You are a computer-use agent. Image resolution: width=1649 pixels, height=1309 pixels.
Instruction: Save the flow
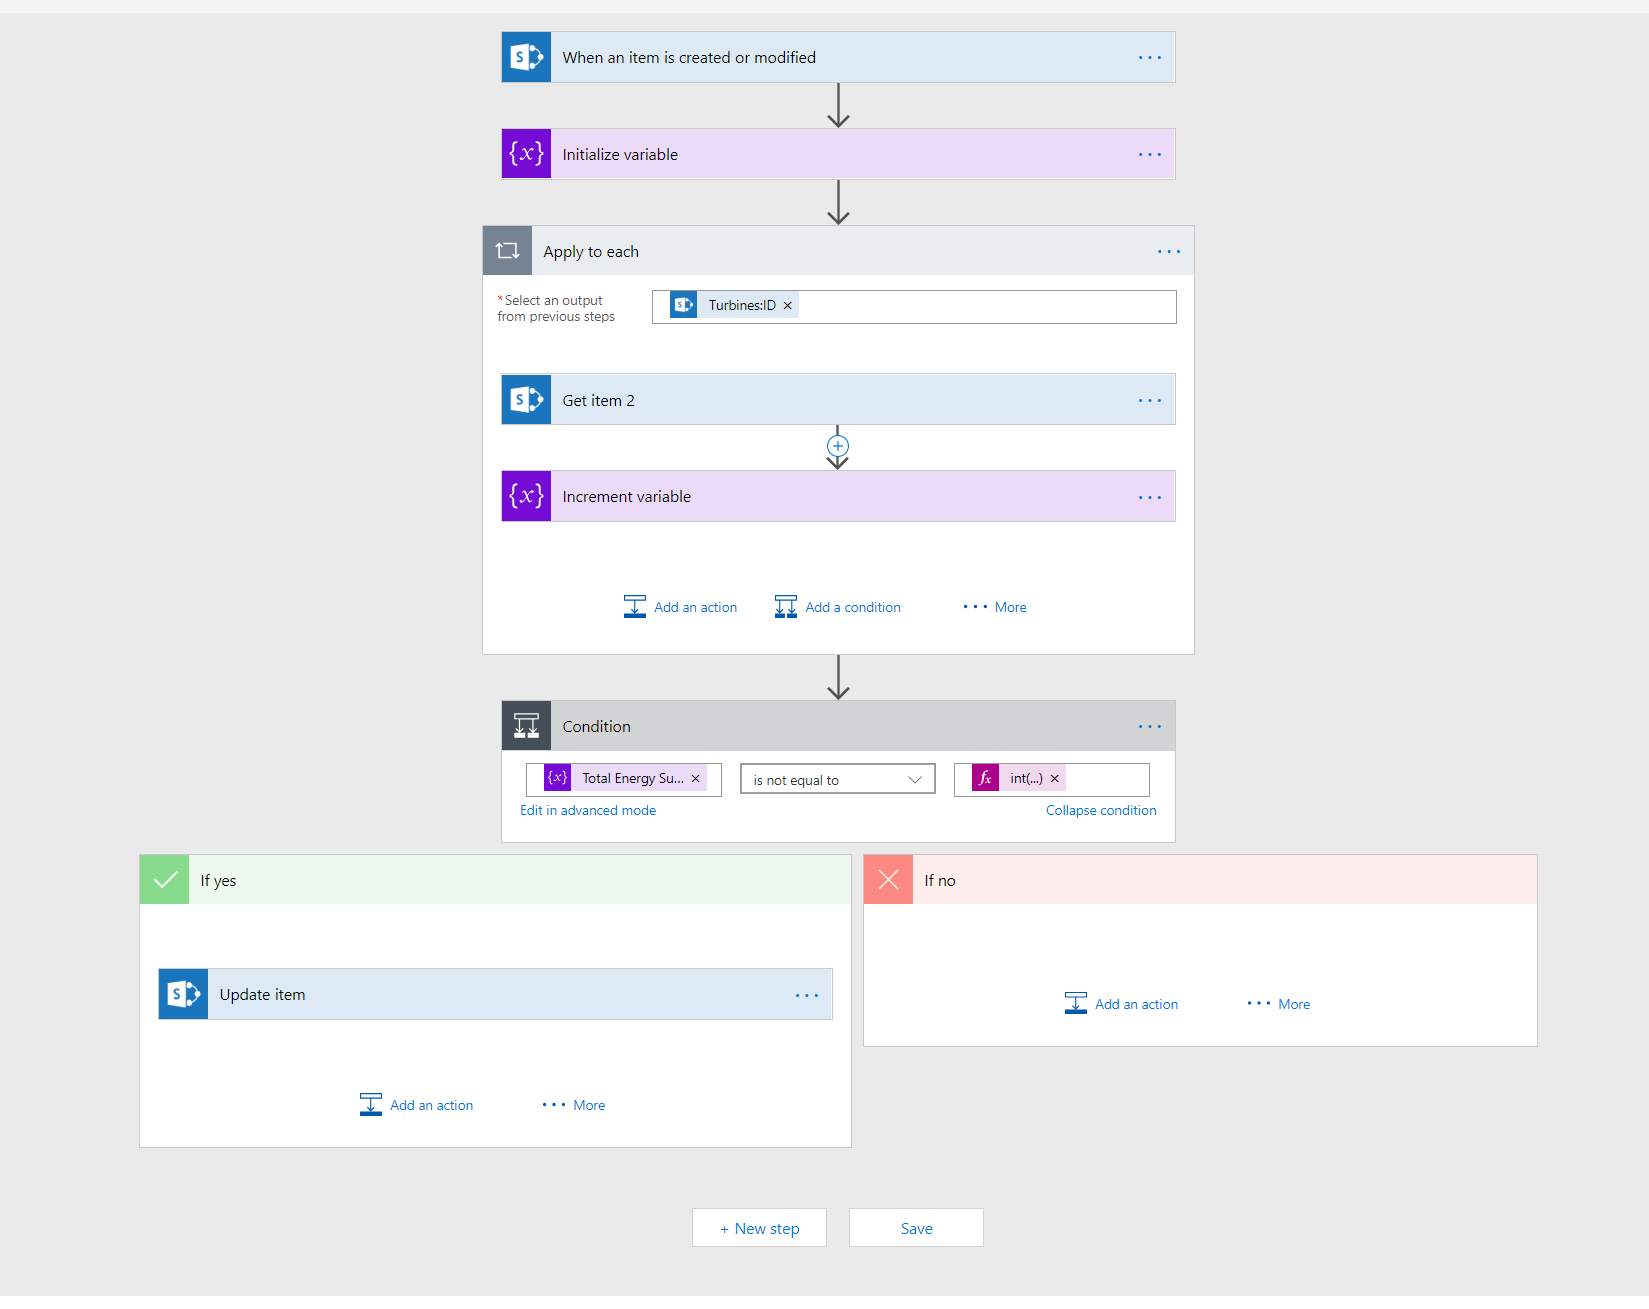[916, 1228]
